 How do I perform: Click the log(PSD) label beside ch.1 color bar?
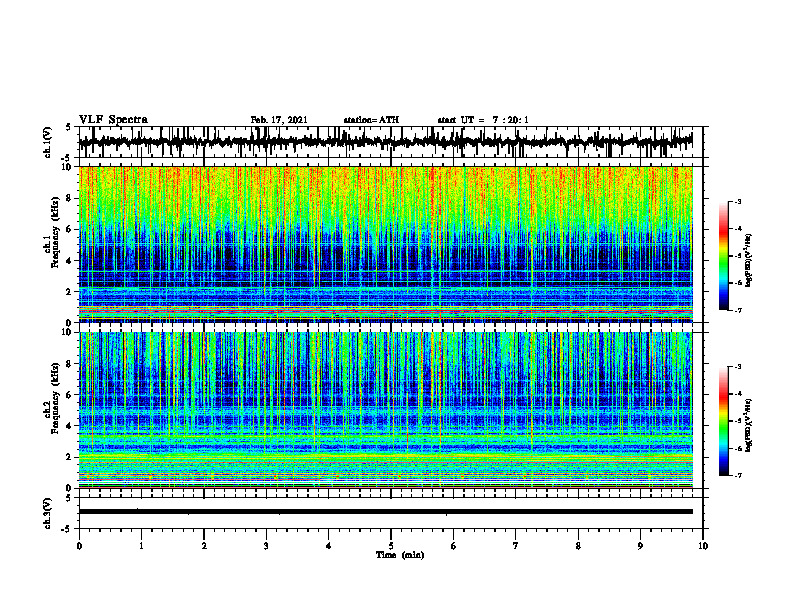tap(749, 261)
